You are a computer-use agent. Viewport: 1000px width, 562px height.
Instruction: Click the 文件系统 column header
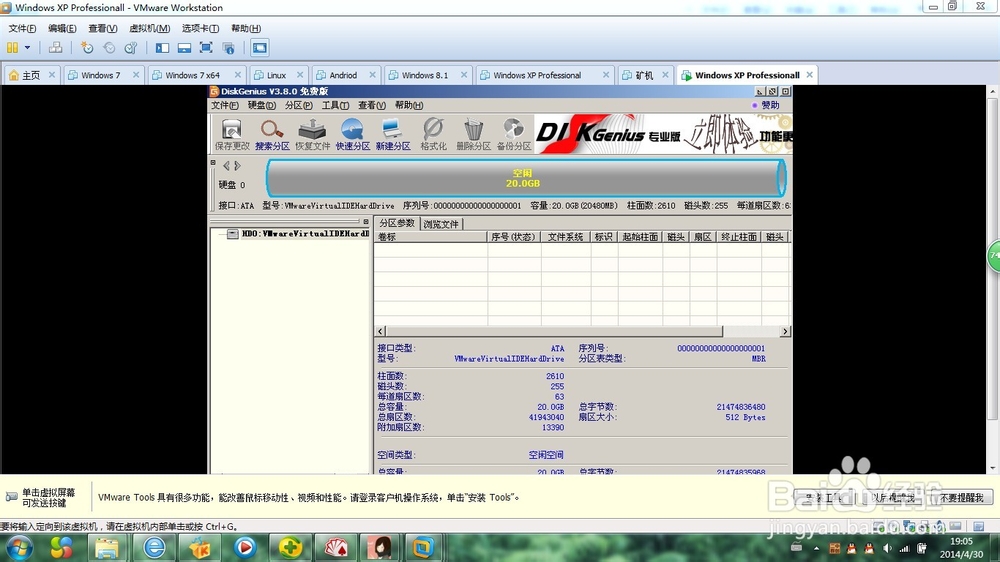[566, 237]
